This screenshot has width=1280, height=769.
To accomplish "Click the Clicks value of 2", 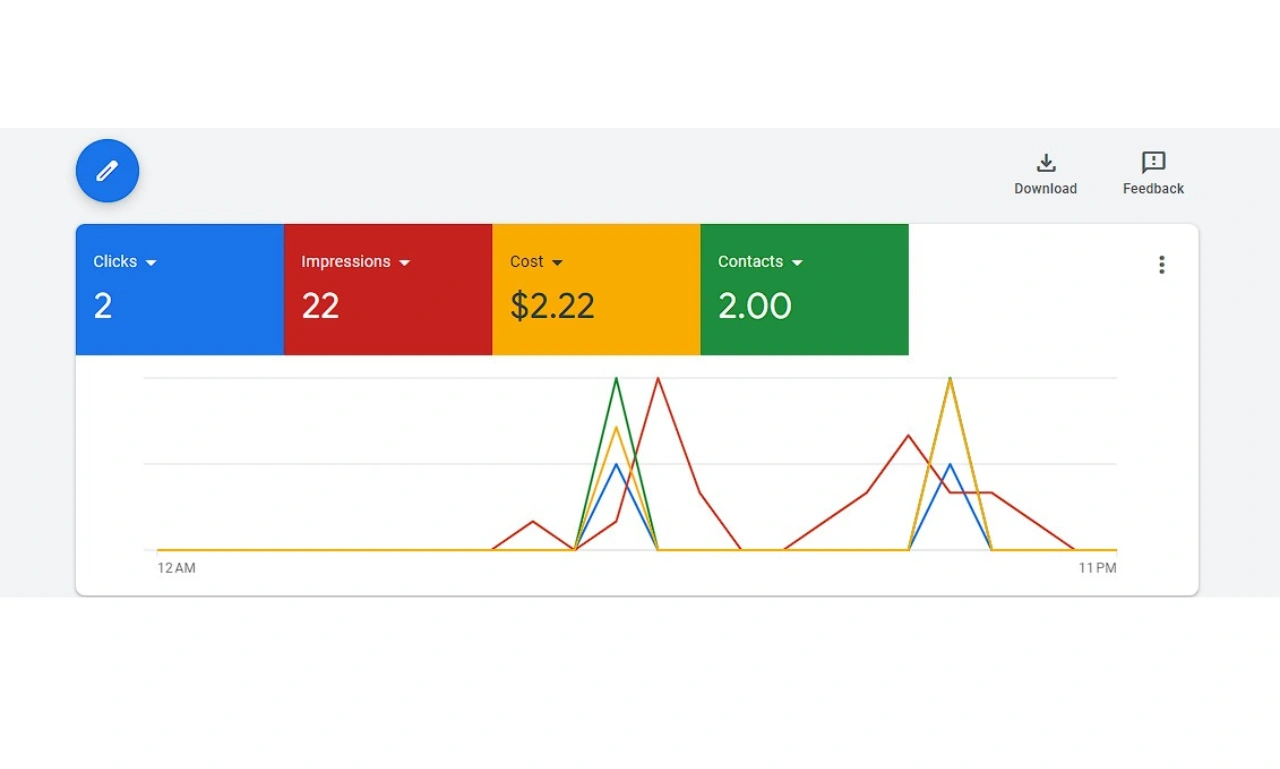I will [103, 306].
